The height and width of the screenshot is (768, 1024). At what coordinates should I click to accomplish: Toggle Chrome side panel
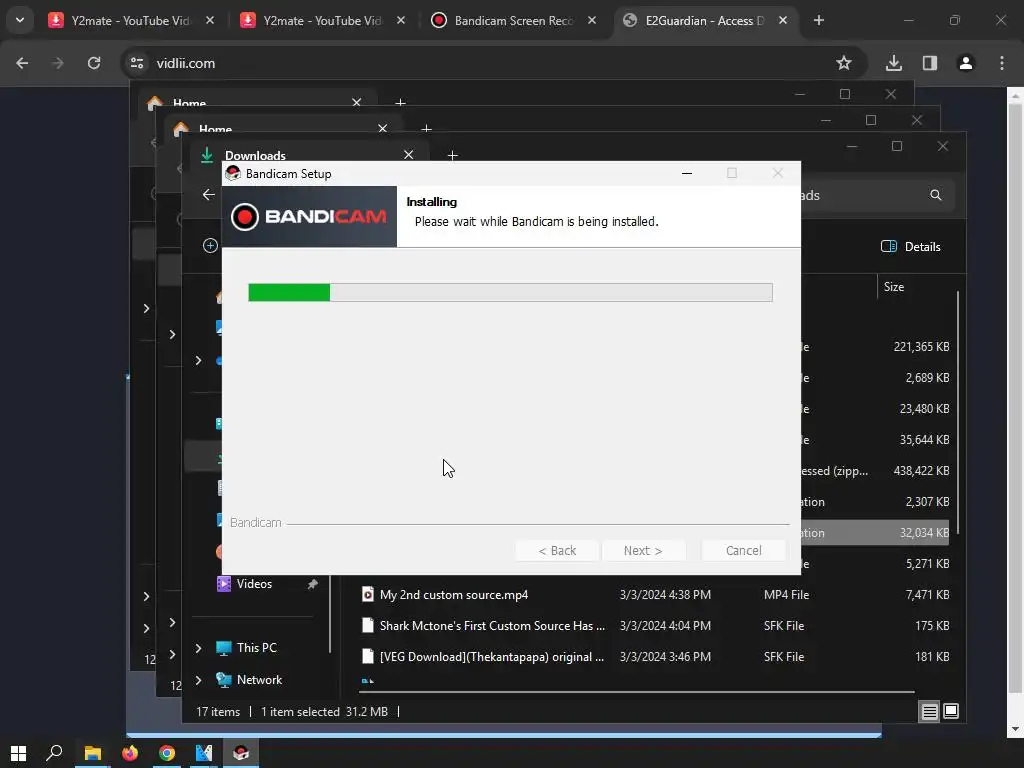pos(929,63)
